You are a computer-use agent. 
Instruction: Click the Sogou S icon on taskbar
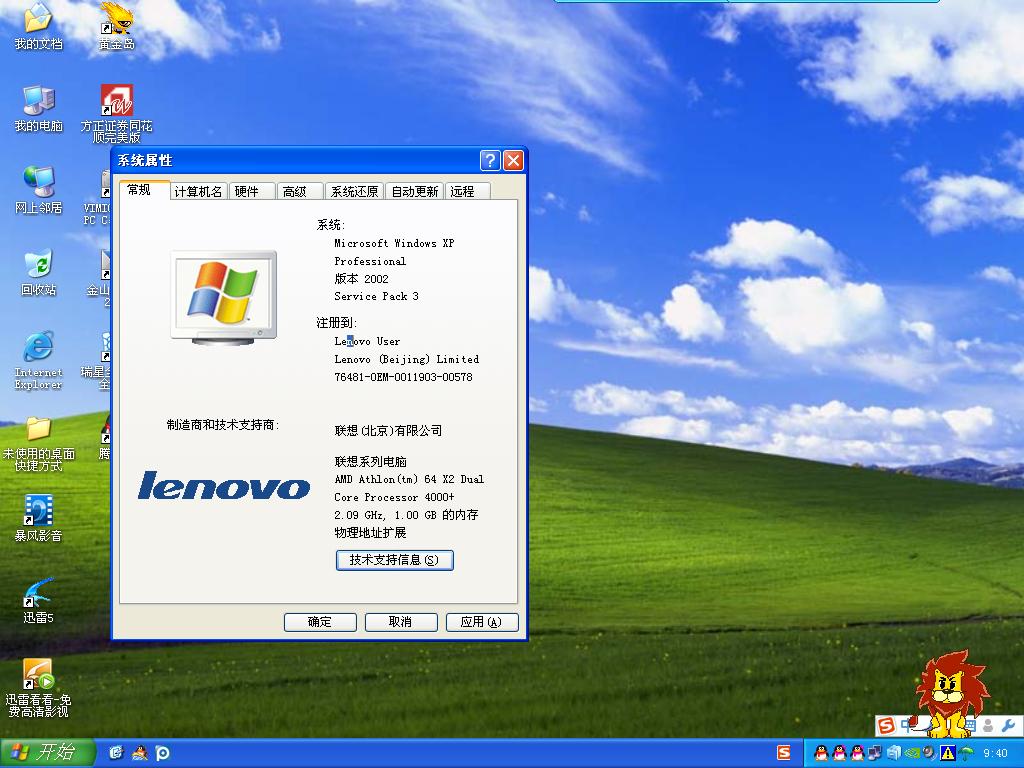[784, 753]
